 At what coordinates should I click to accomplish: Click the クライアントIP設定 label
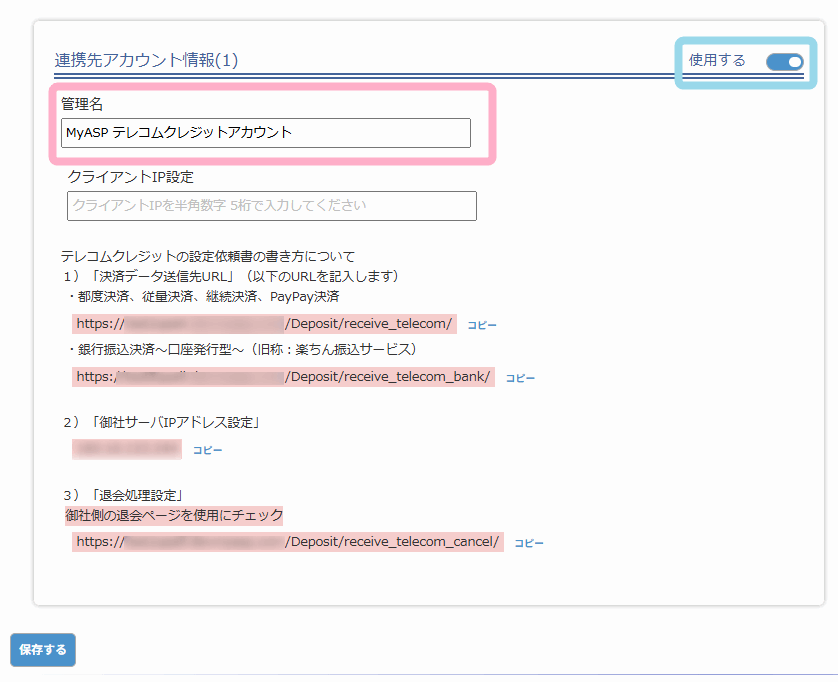pyautogui.click(x=130, y=176)
